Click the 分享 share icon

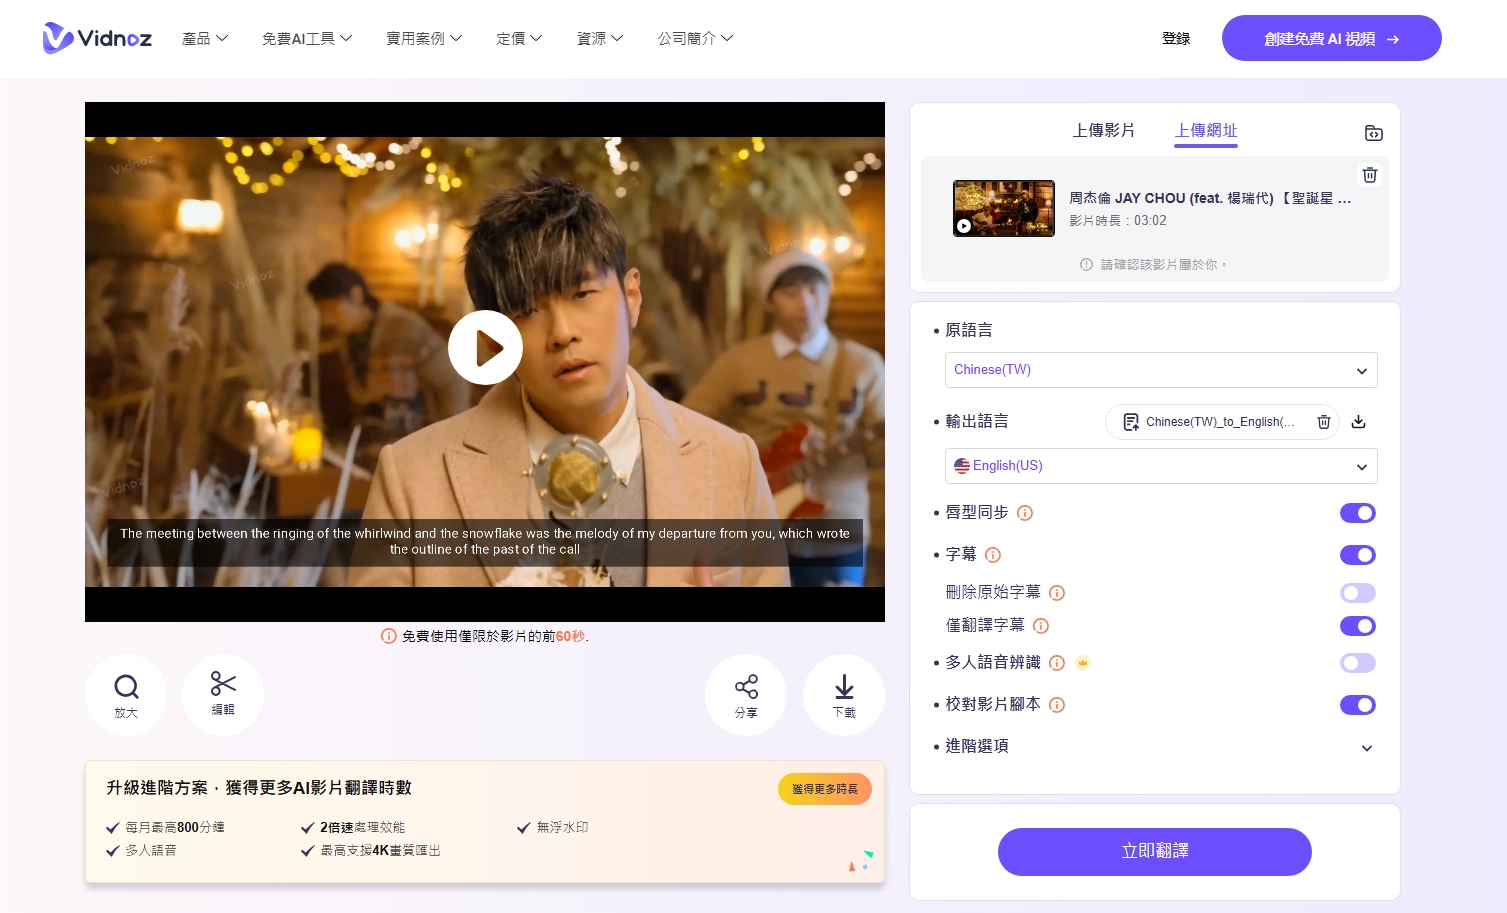746,694
